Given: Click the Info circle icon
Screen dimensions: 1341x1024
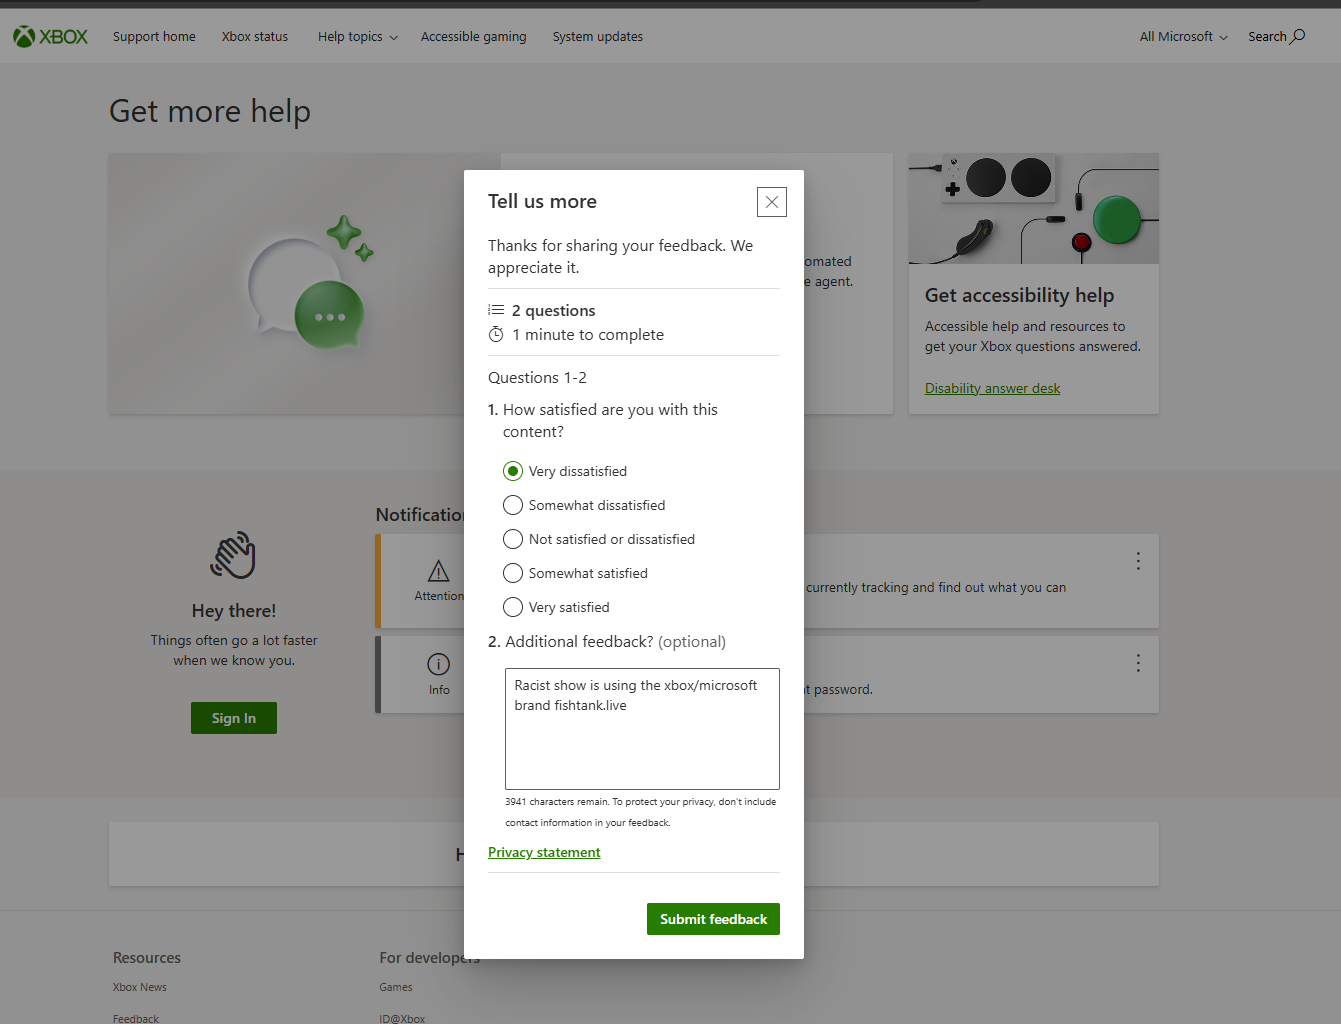Looking at the screenshot, I should coord(439,664).
